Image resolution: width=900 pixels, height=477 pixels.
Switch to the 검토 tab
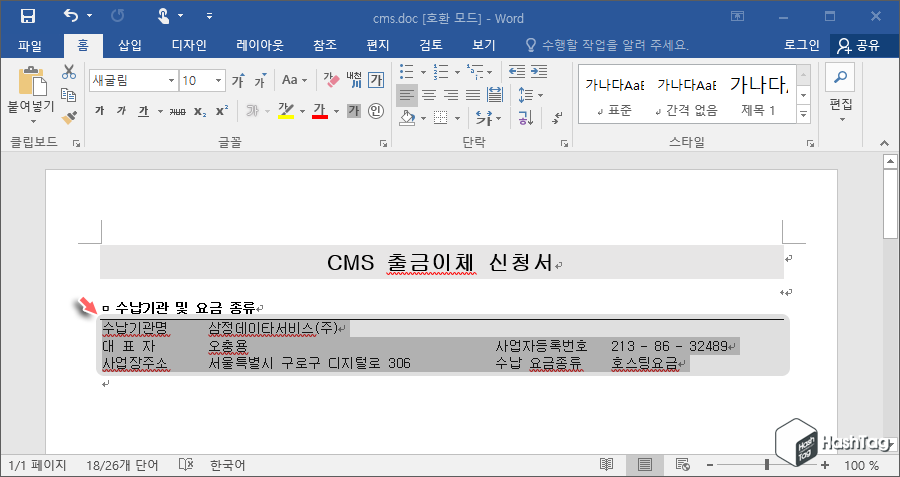tap(430, 45)
